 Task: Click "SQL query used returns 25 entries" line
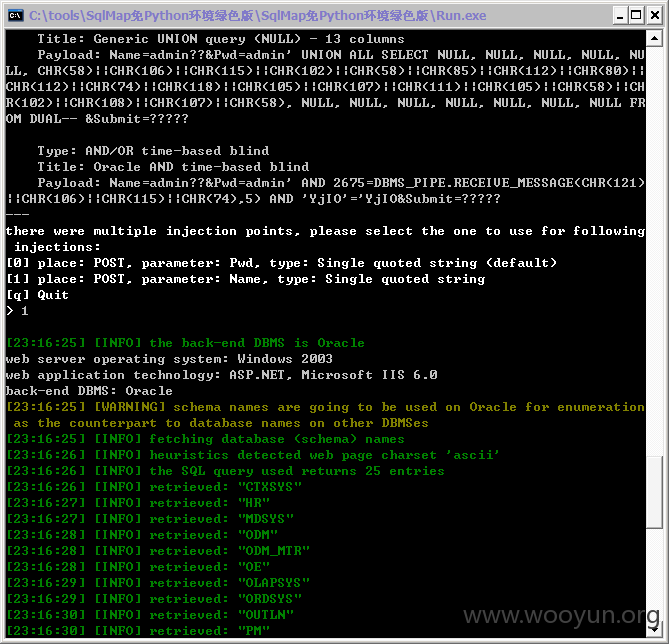click(225, 471)
